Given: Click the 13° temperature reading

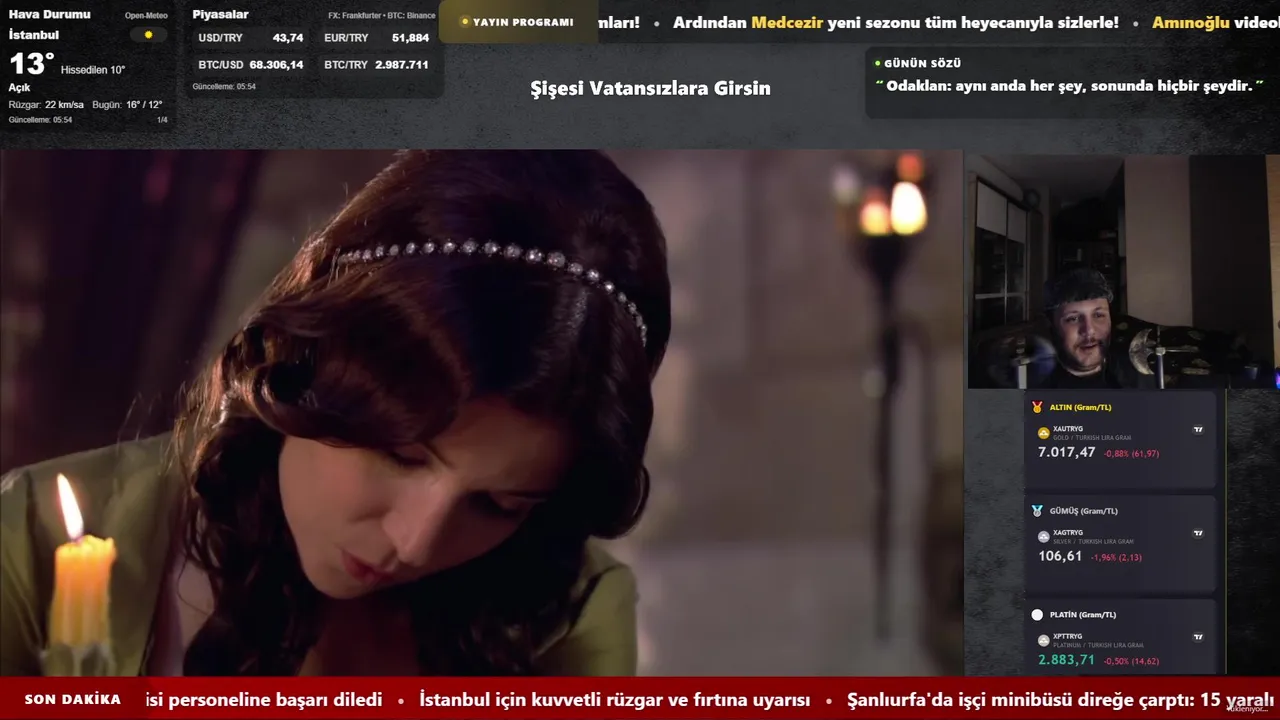Looking at the screenshot, I should (x=31, y=65).
